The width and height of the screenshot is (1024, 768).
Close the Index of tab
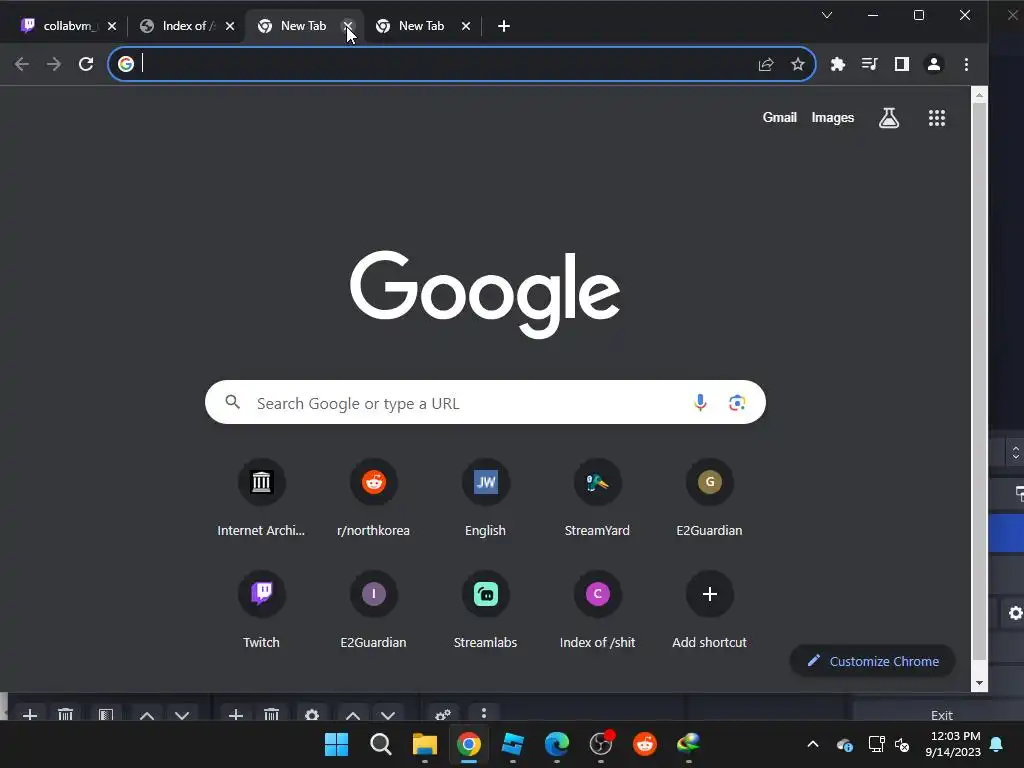pyautogui.click(x=230, y=26)
